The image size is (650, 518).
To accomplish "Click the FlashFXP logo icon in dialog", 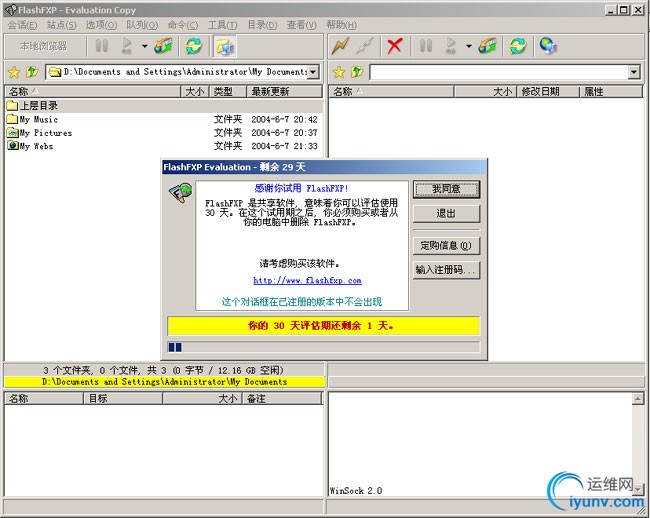I will pyautogui.click(x=180, y=193).
